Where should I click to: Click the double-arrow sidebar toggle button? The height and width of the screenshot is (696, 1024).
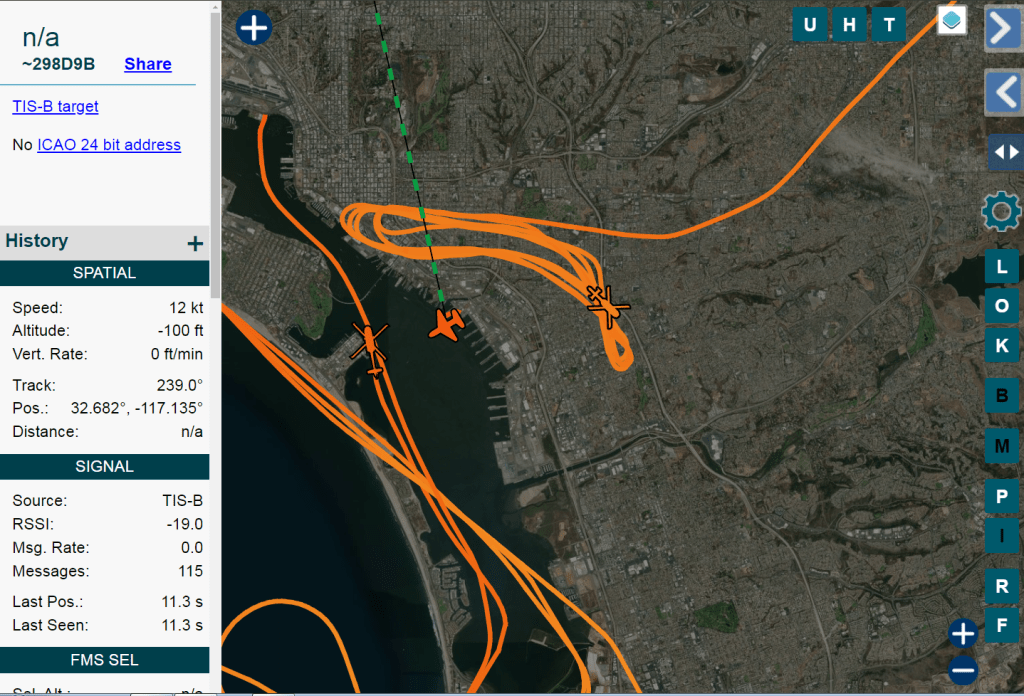1003,153
